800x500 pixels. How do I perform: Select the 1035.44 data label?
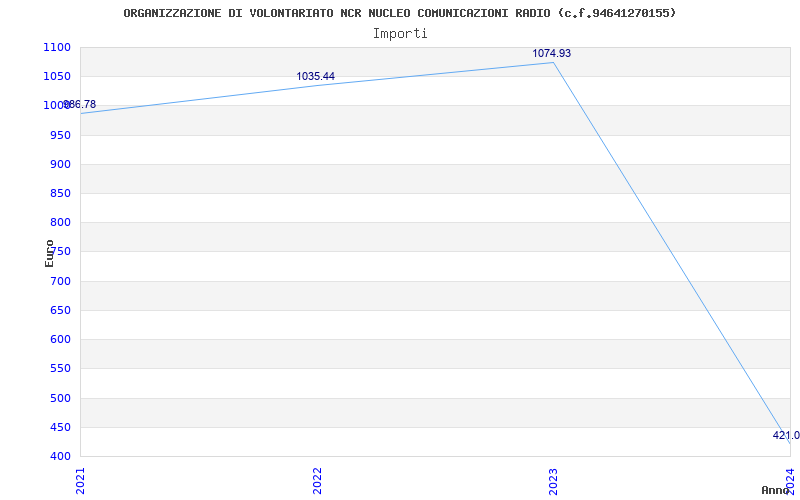click(316, 76)
